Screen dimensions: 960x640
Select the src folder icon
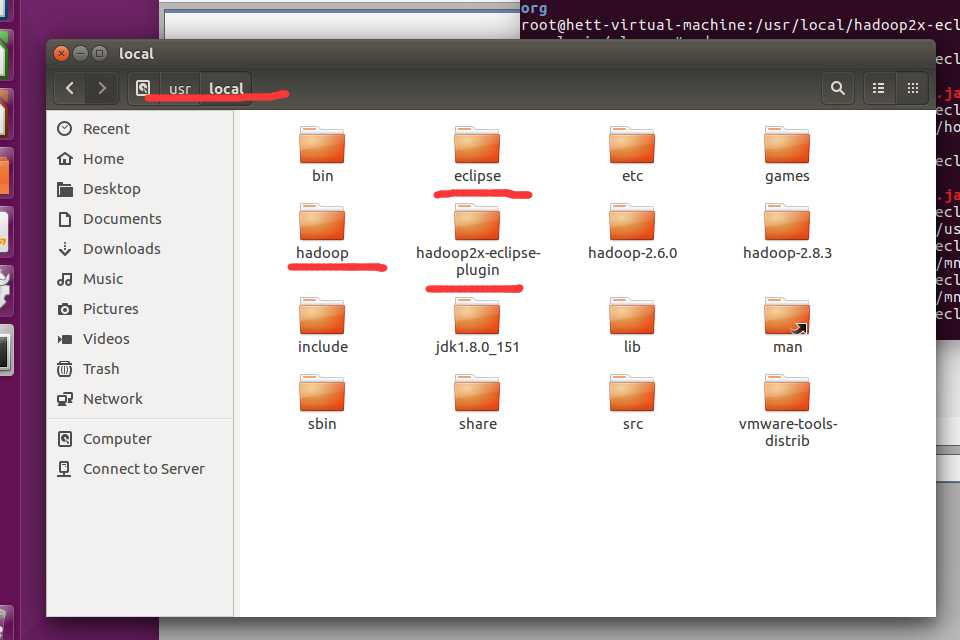coord(632,394)
